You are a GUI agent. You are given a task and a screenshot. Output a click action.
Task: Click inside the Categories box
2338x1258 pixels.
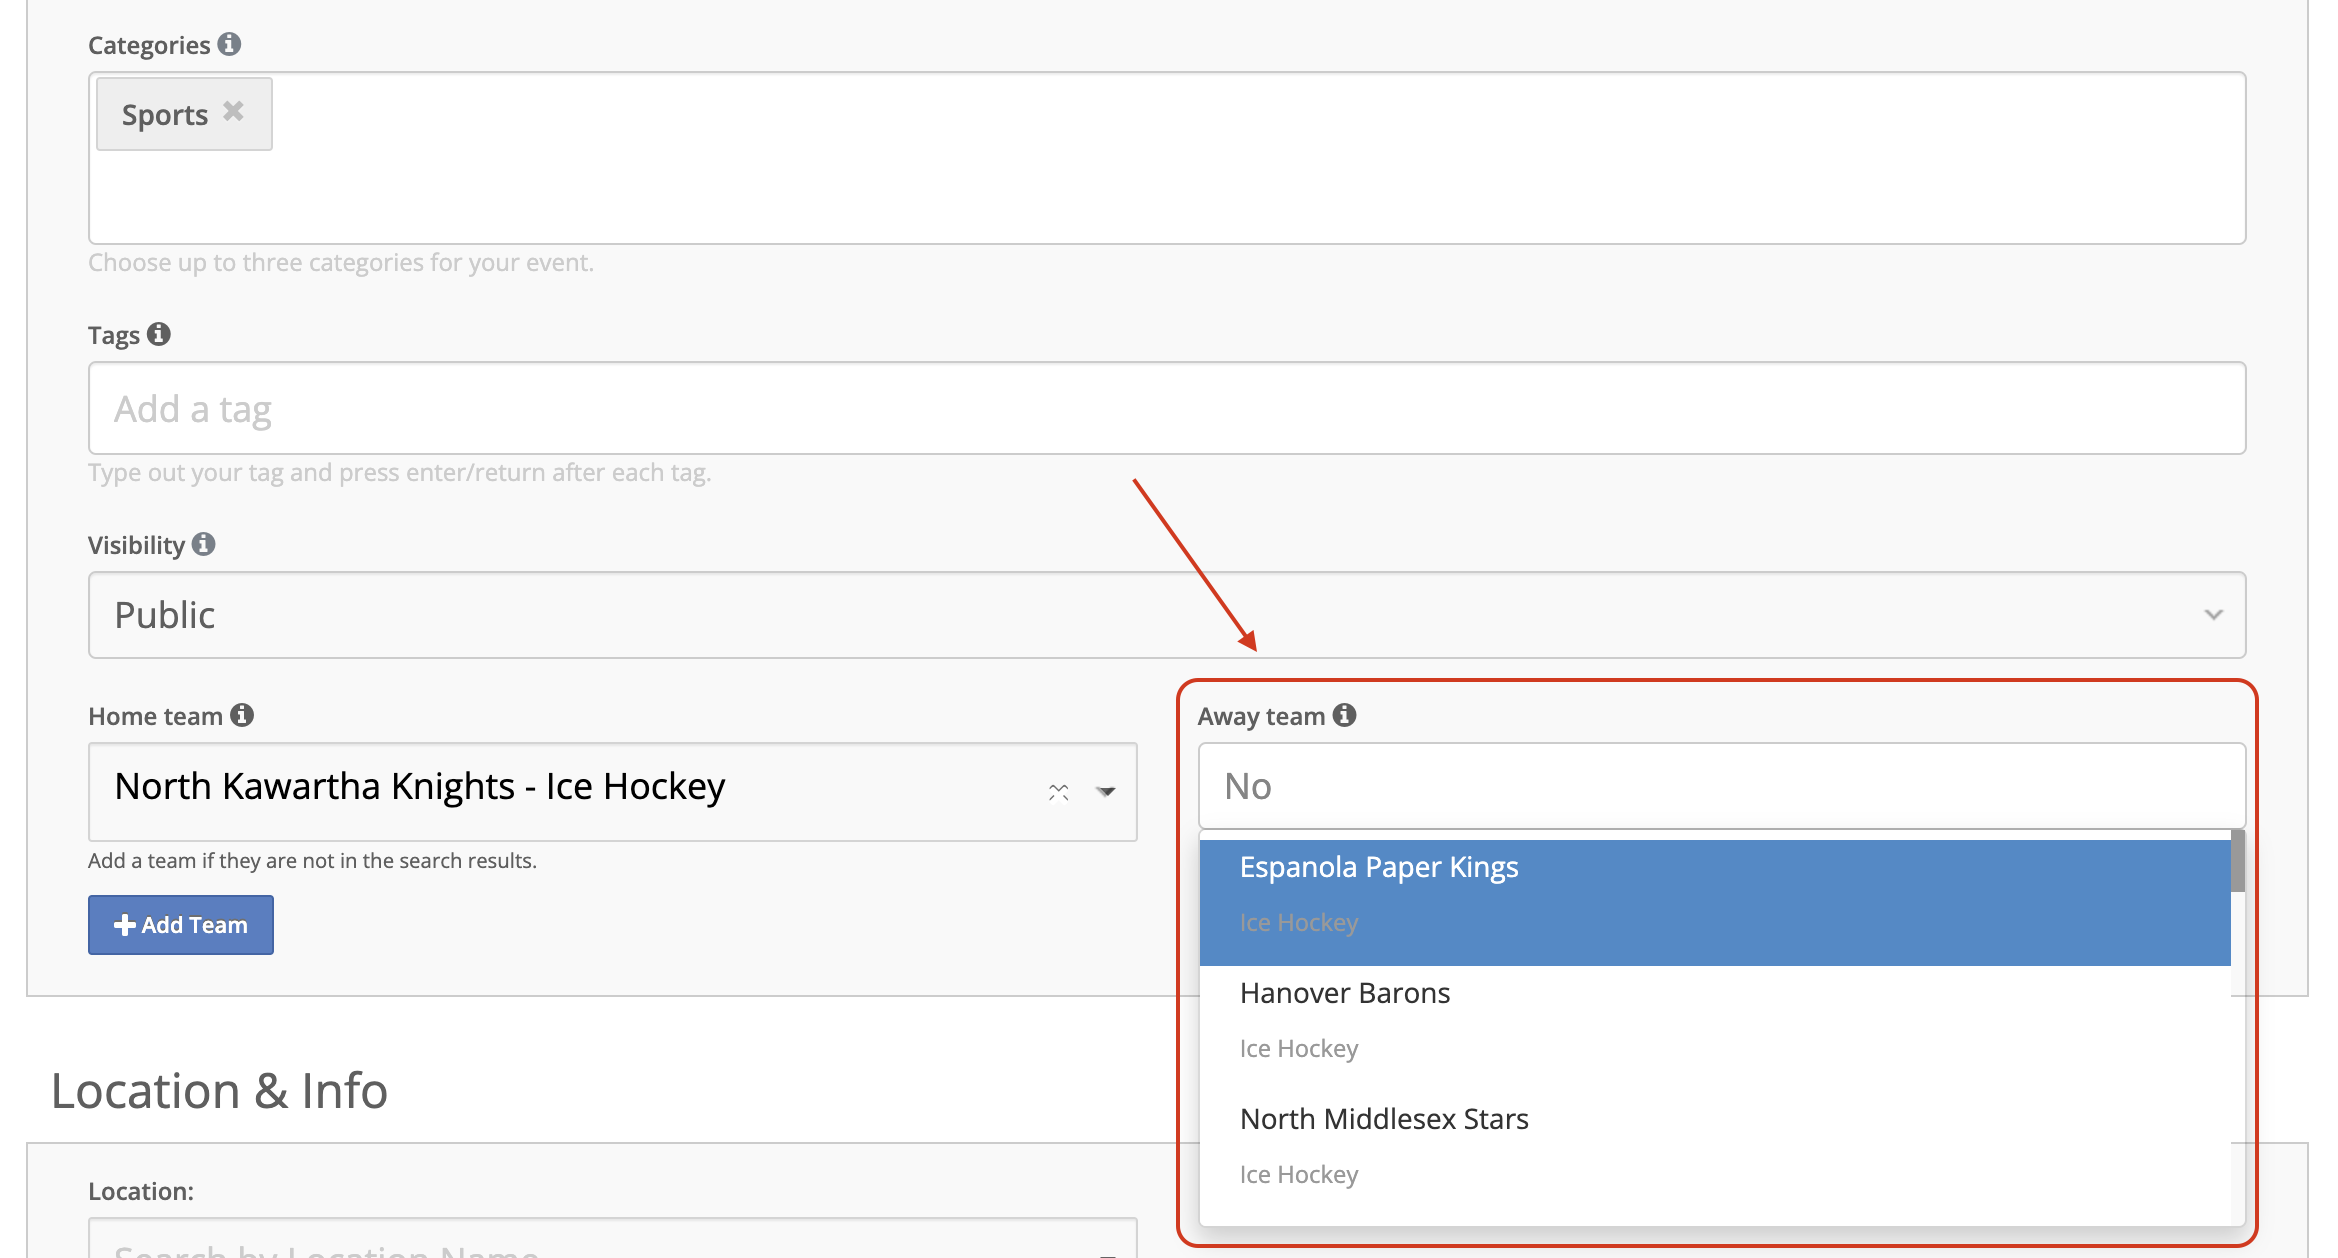click(1167, 158)
